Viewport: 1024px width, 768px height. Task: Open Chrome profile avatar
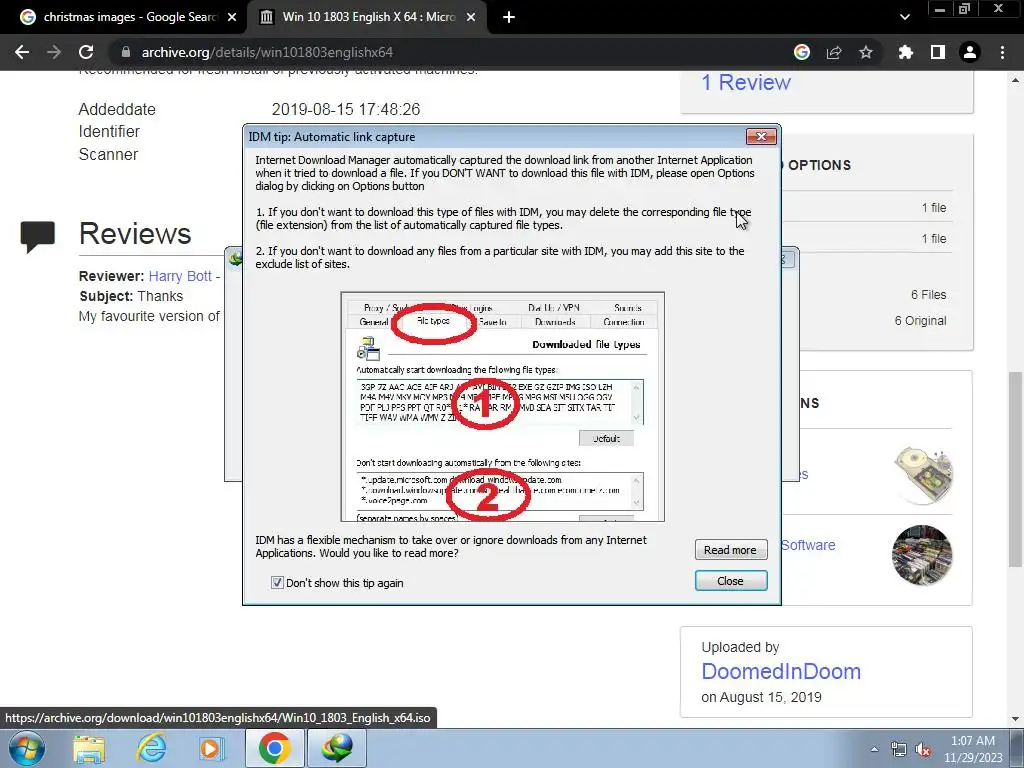coord(970,52)
